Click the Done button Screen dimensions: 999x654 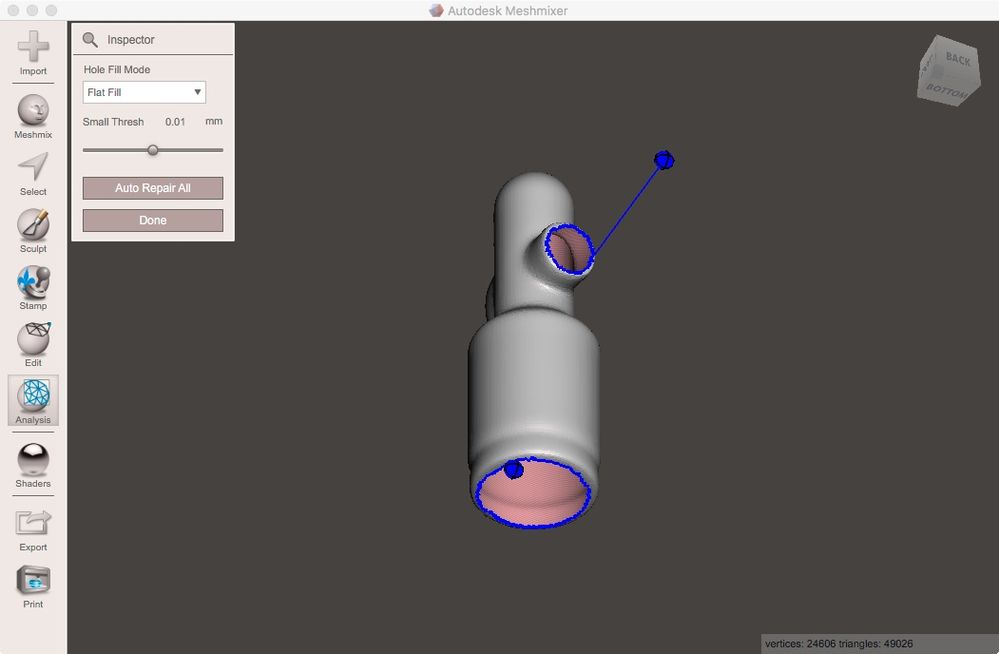coord(153,221)
